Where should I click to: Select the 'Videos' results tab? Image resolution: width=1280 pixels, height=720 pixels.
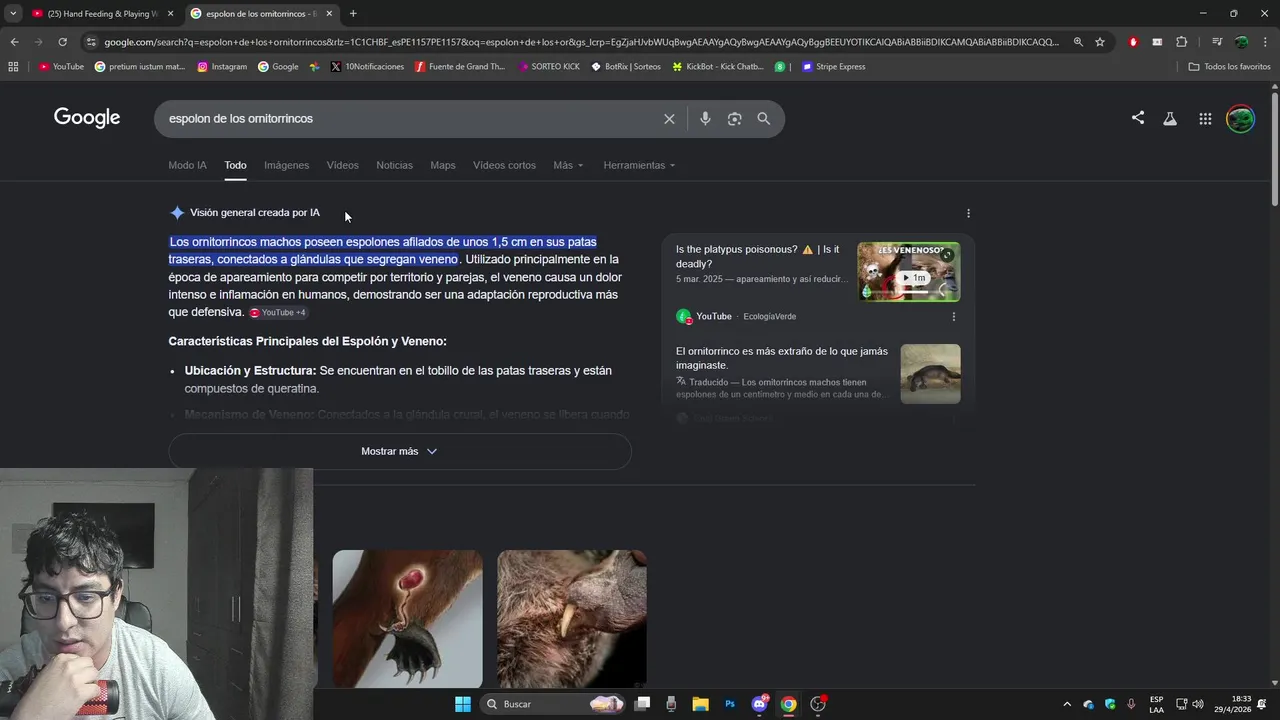click(342, 165)
